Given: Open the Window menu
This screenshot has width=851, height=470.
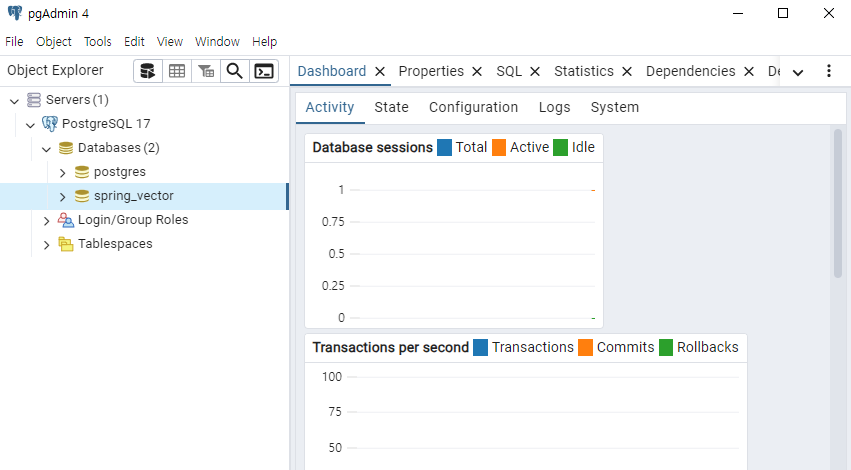Looking at the screenshot, I should click(x=217, y=42).
